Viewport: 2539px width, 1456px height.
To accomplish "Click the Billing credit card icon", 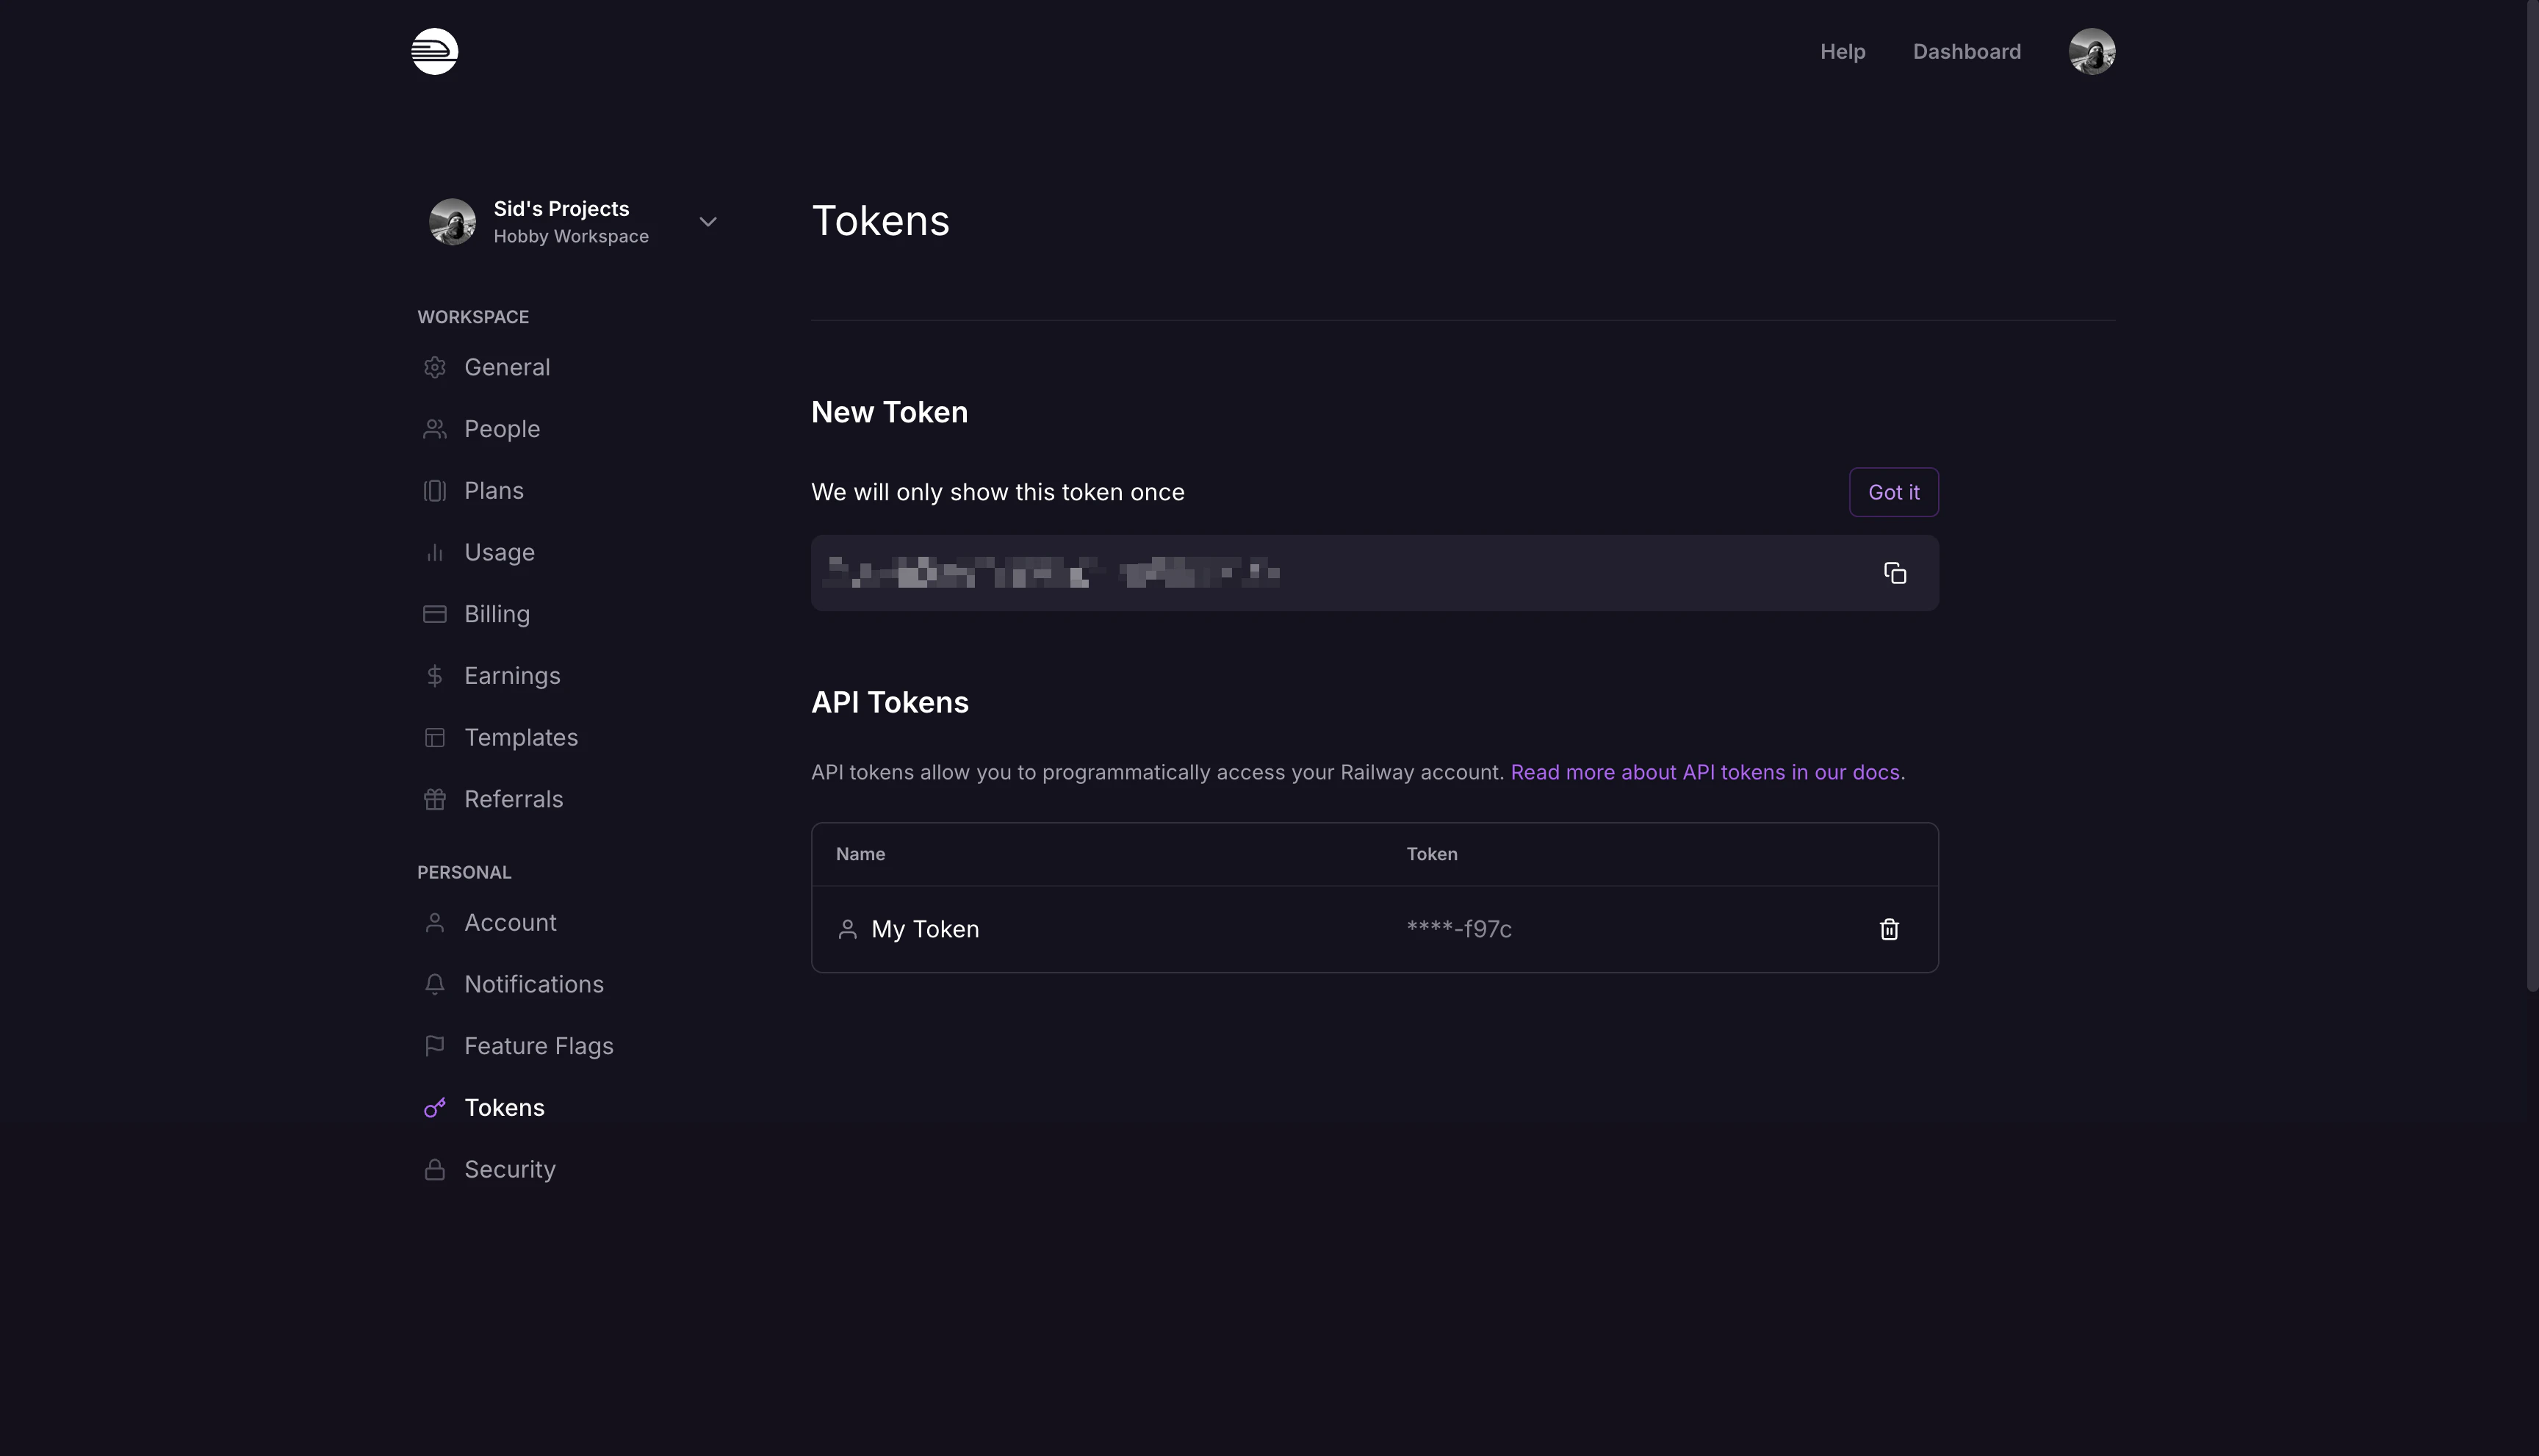I will (434, 614).
